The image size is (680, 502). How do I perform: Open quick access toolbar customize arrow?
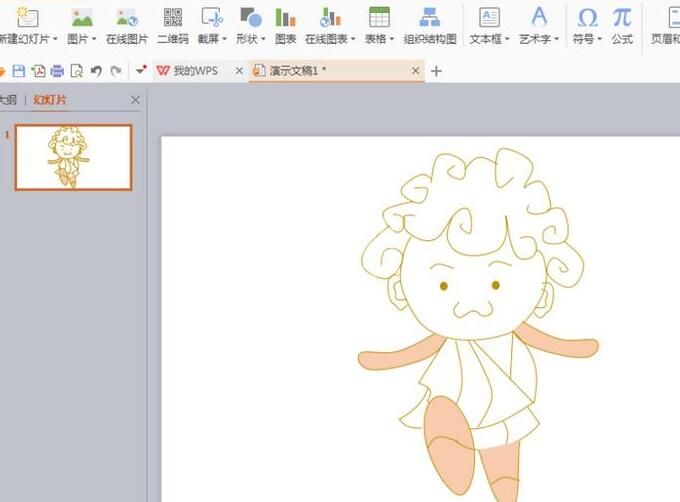tap(141, 69)
